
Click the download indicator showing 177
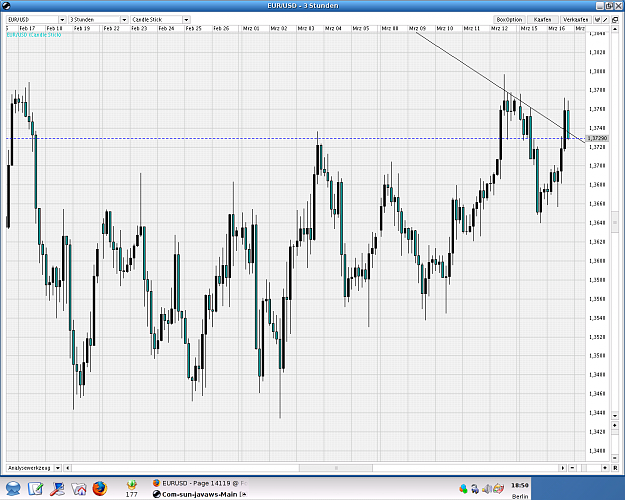132,488
